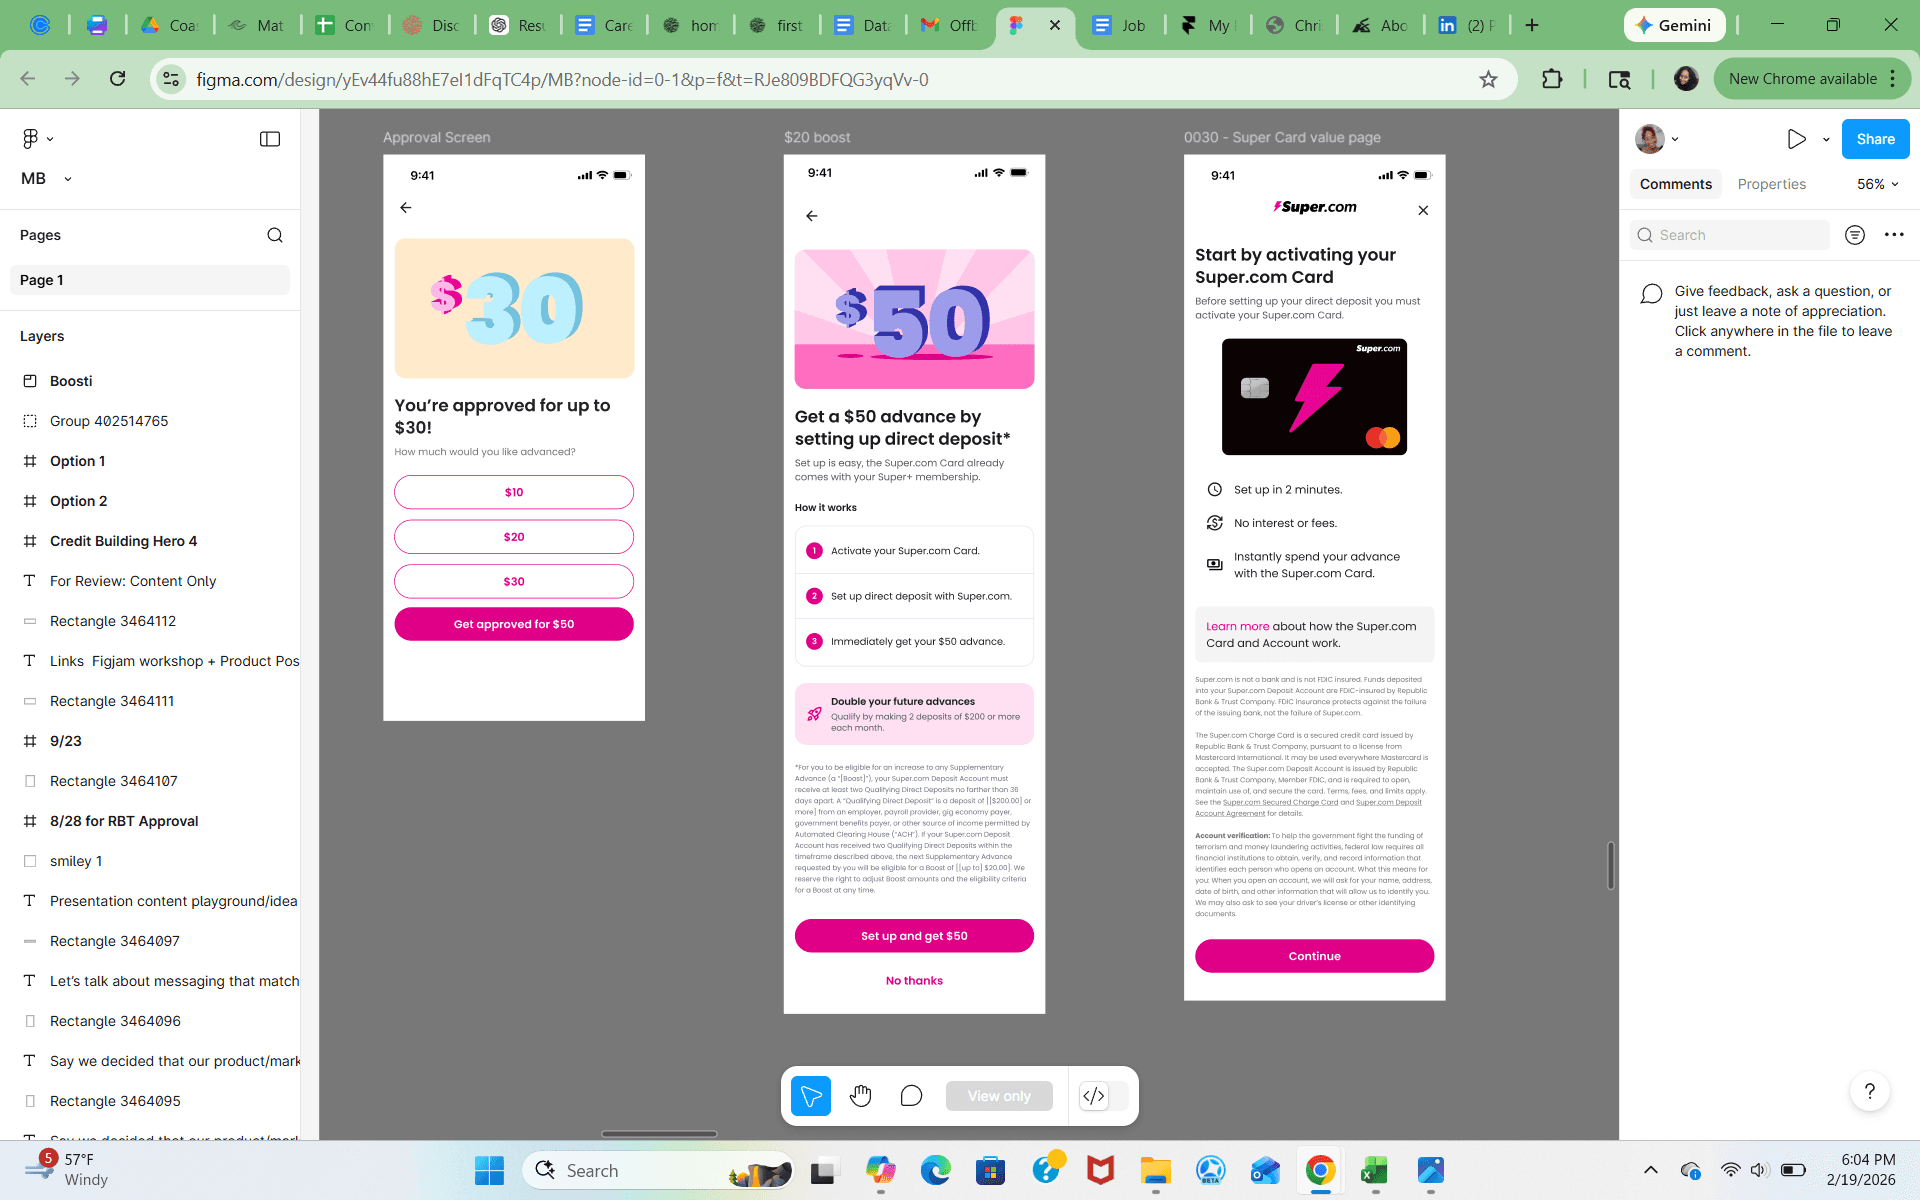Open Figma main menu logo dropdown
Screen dimensions: 1920x1200
(x=37, y=139)
